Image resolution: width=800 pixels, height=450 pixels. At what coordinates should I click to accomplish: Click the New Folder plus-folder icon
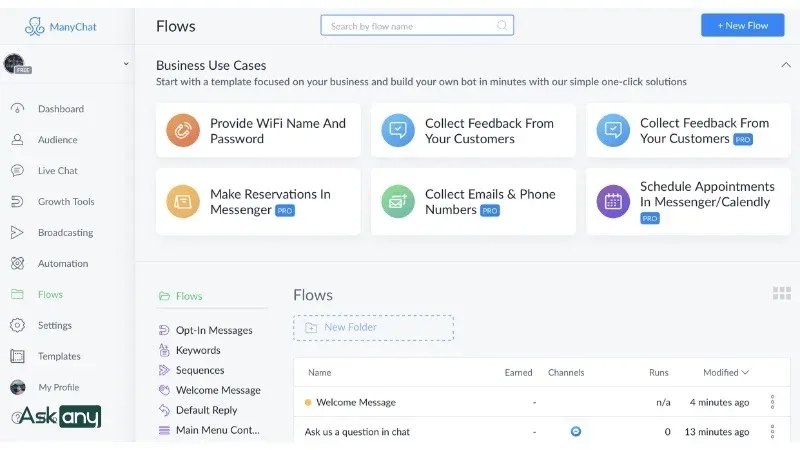311,328
